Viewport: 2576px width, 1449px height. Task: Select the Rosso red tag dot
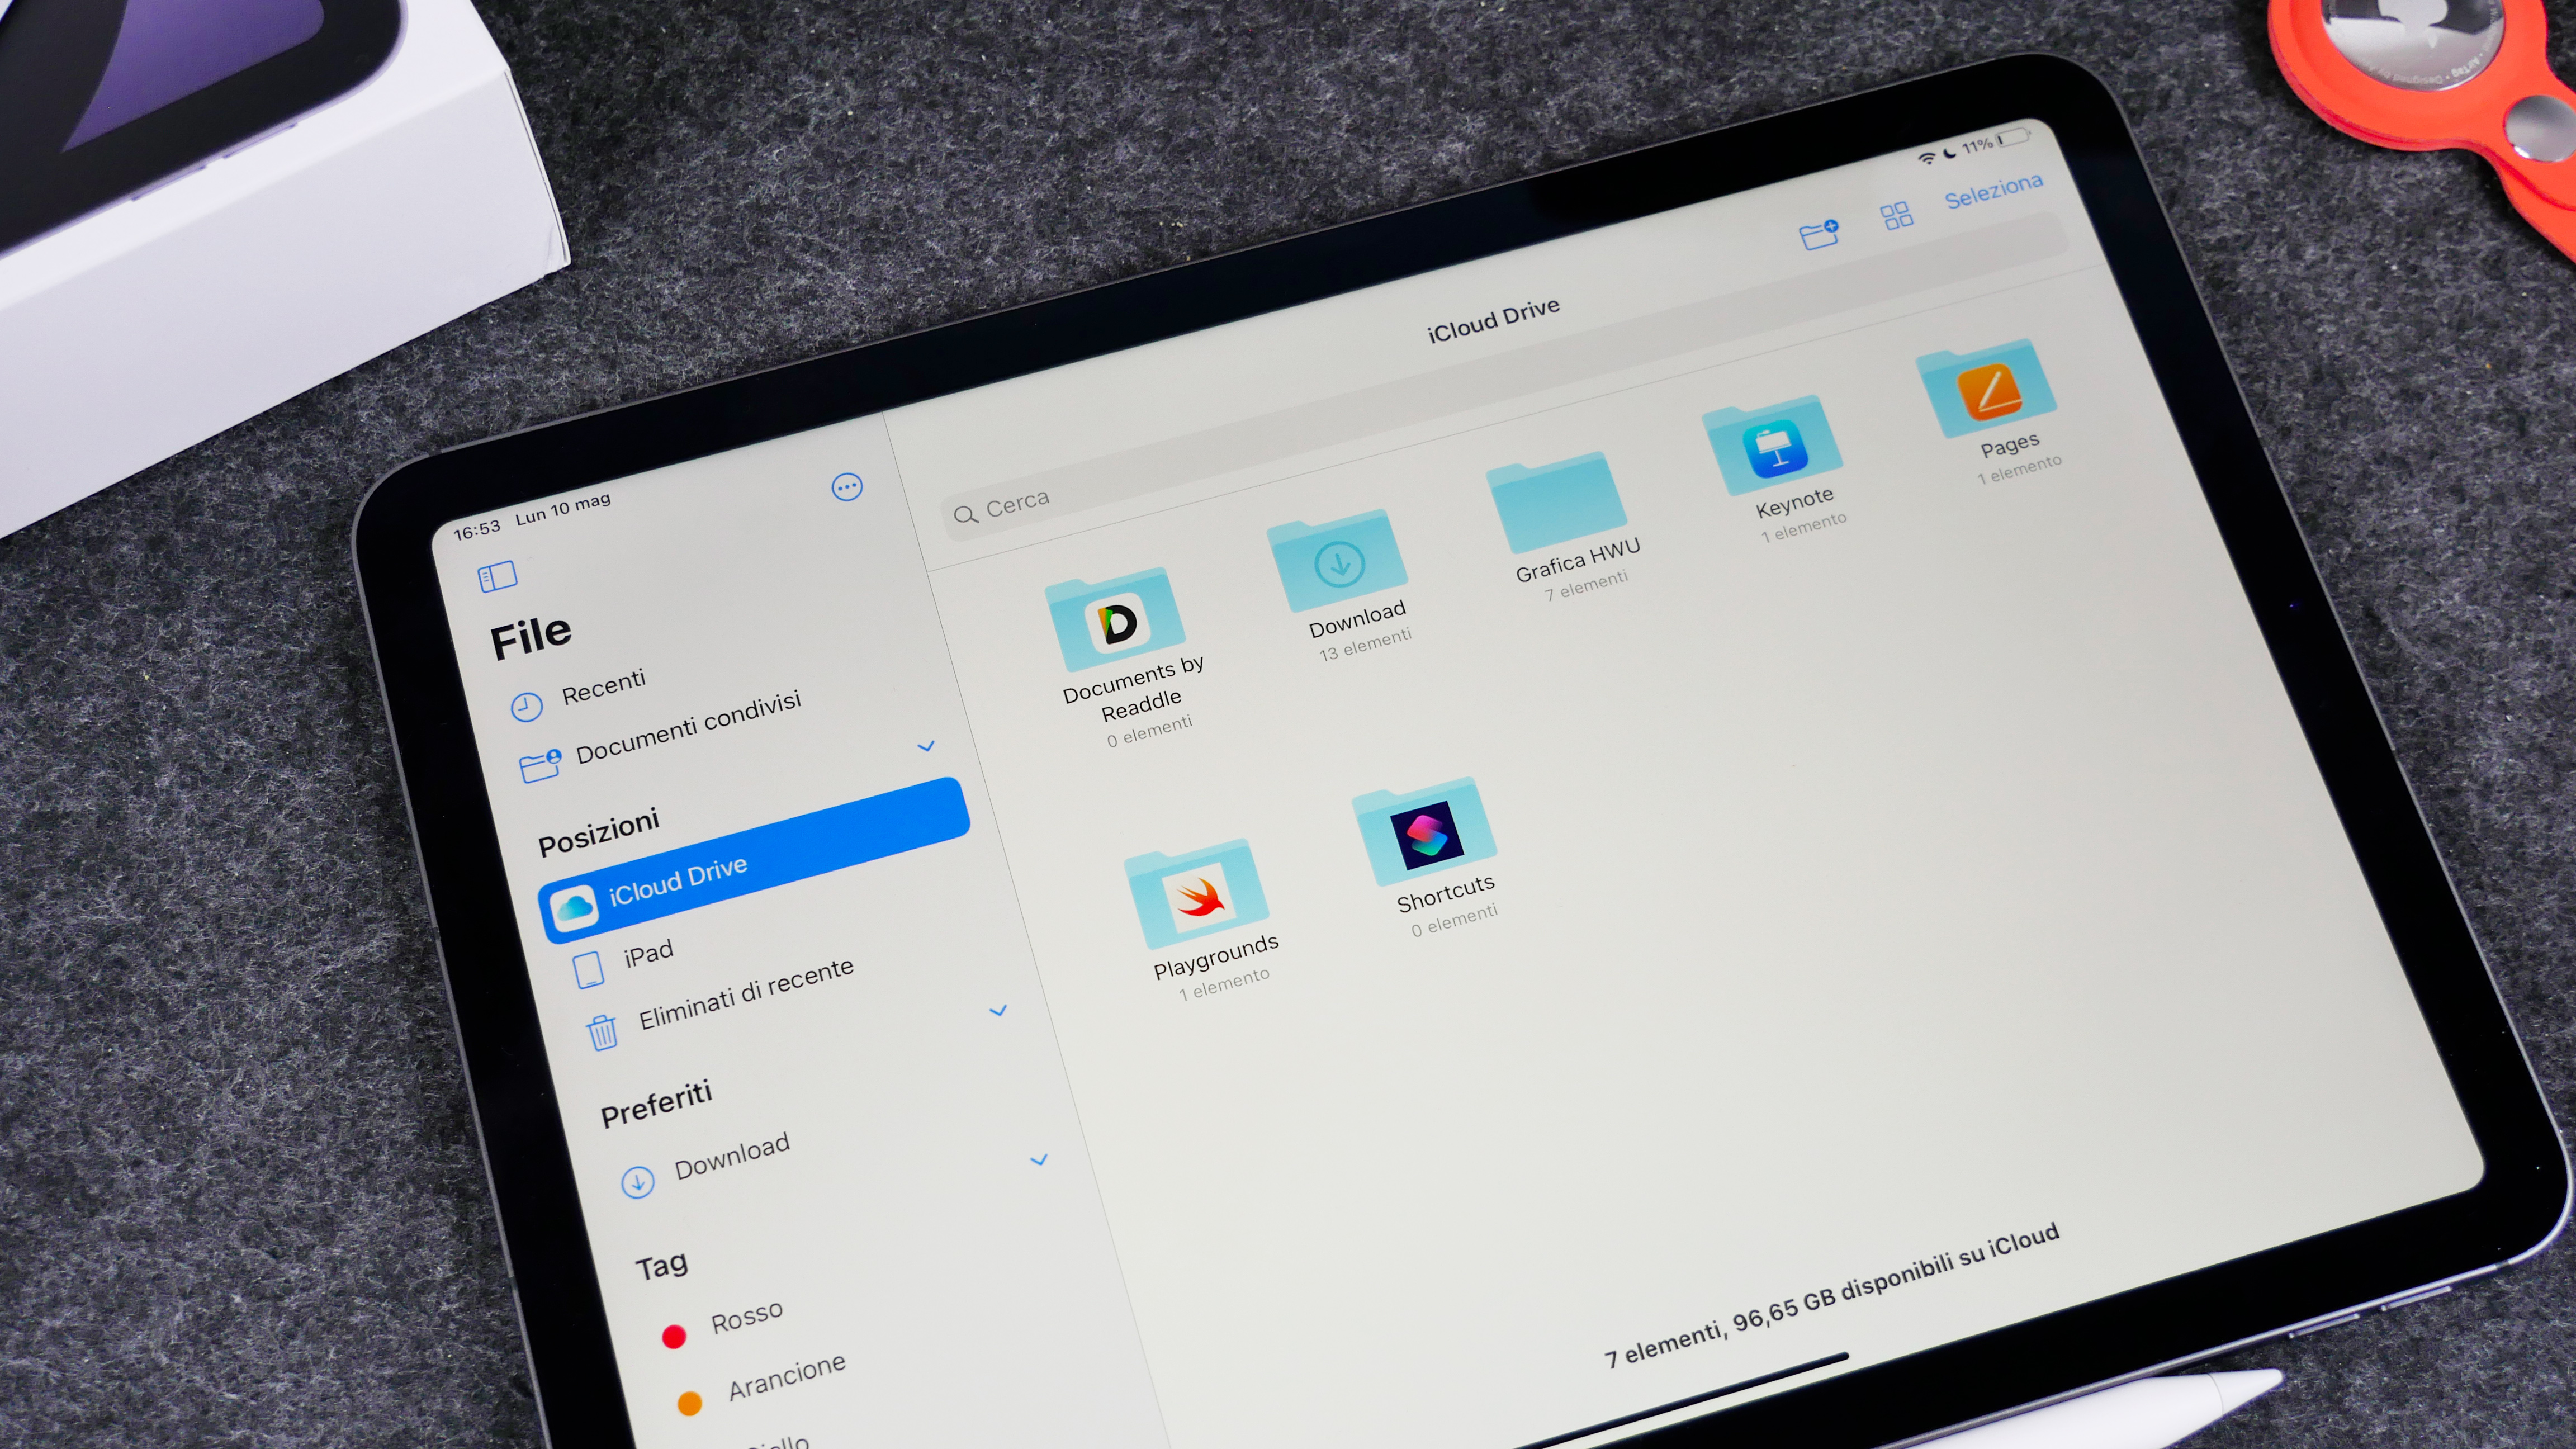coord(674,1336)
